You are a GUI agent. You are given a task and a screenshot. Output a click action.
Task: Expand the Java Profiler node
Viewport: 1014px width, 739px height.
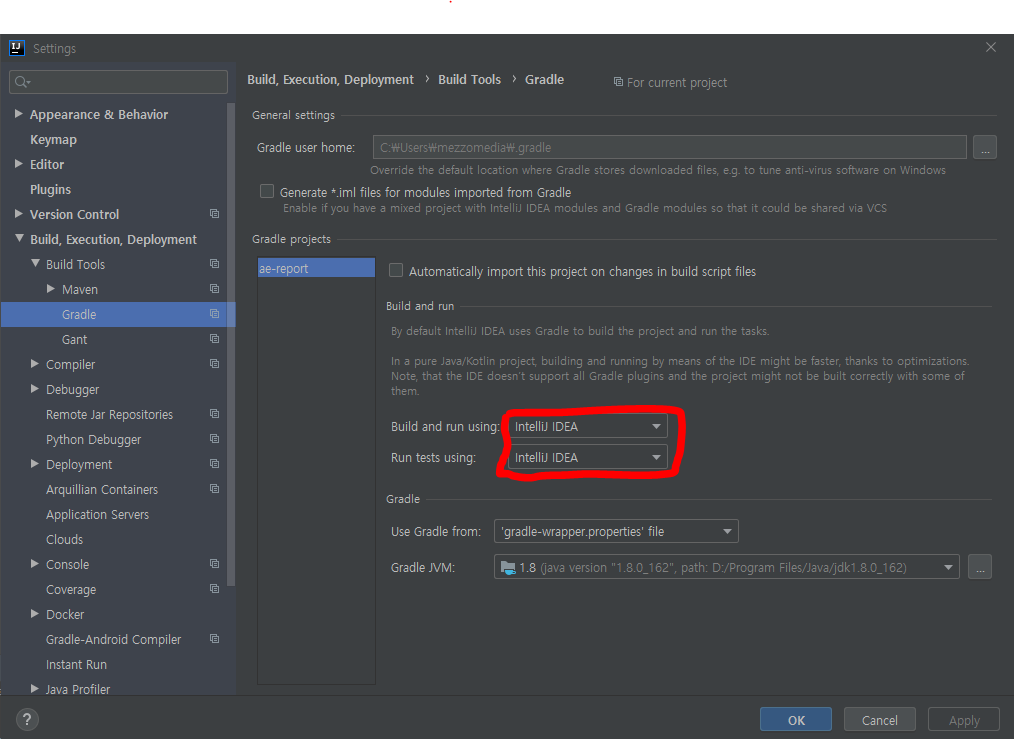tap(35, 689)
